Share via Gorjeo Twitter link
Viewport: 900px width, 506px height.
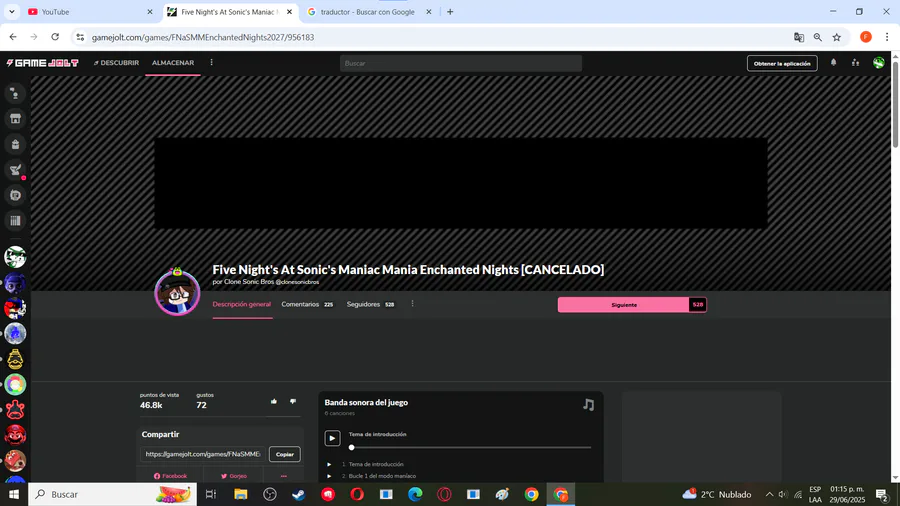click(234, 476)
